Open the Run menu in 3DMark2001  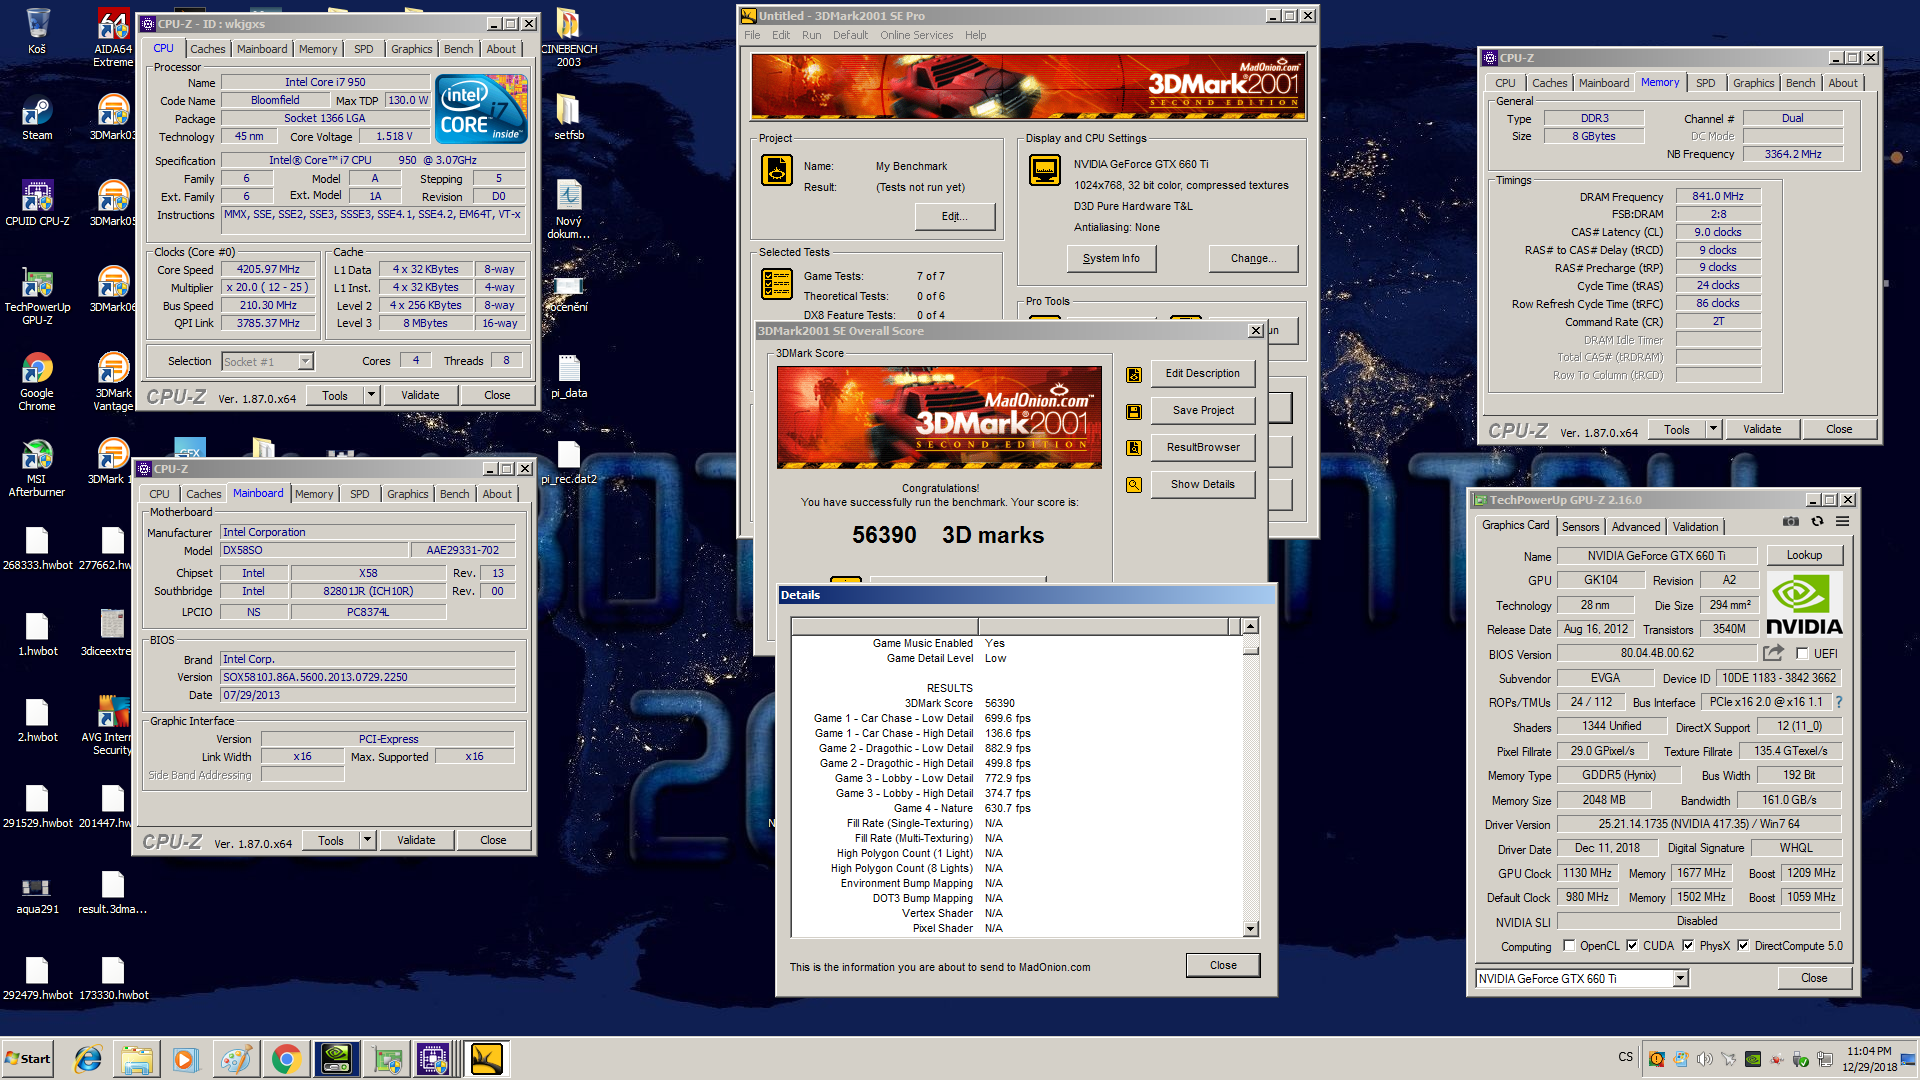click(x=811, y=35)
